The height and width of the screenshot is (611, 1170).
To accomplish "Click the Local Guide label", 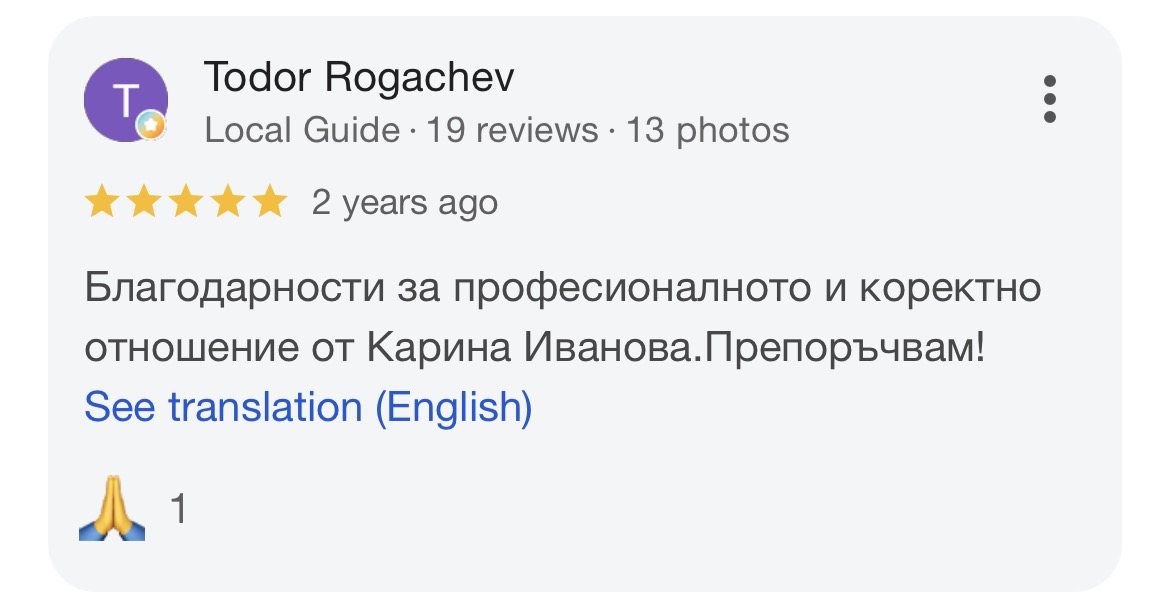I will tap(302, 130).
